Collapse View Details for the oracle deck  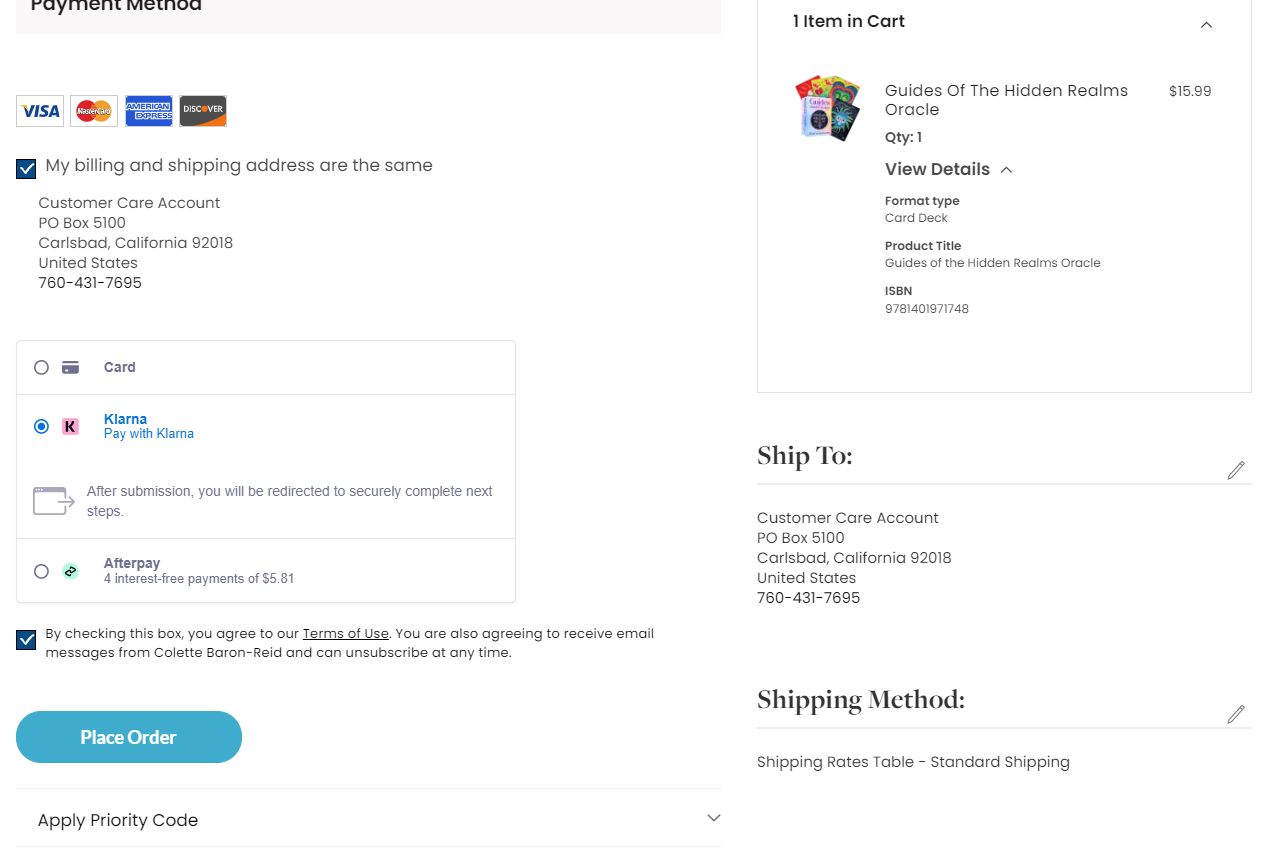coord(1006,170)
